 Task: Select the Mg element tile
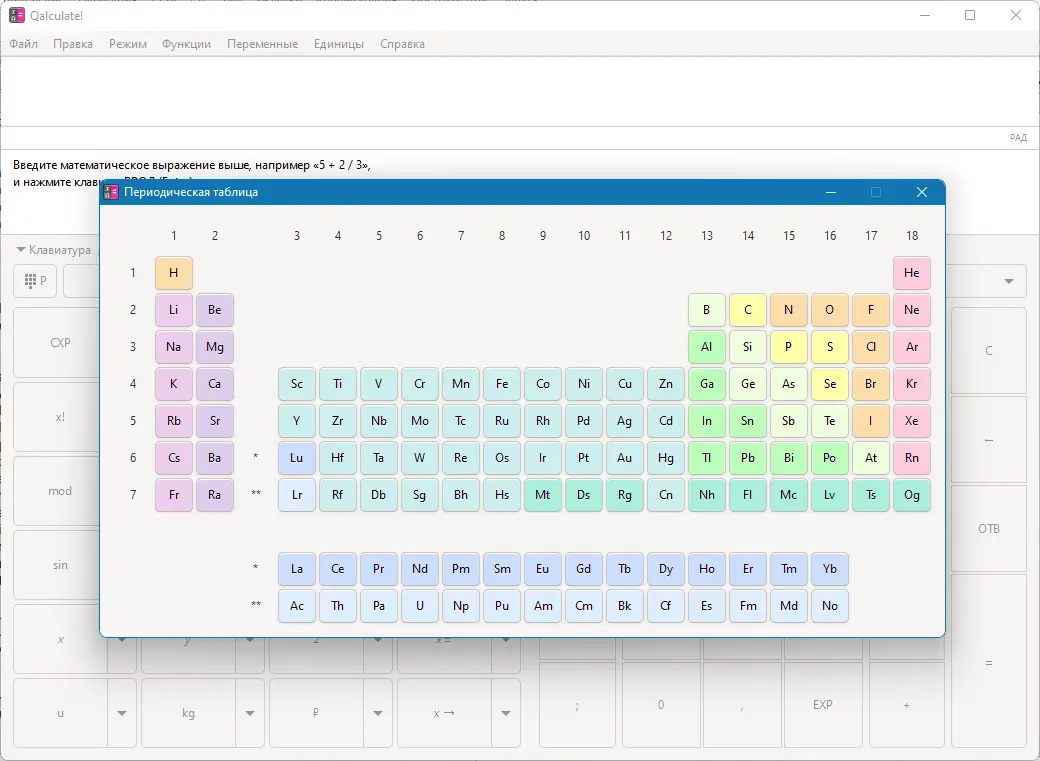tap(215, 347)
